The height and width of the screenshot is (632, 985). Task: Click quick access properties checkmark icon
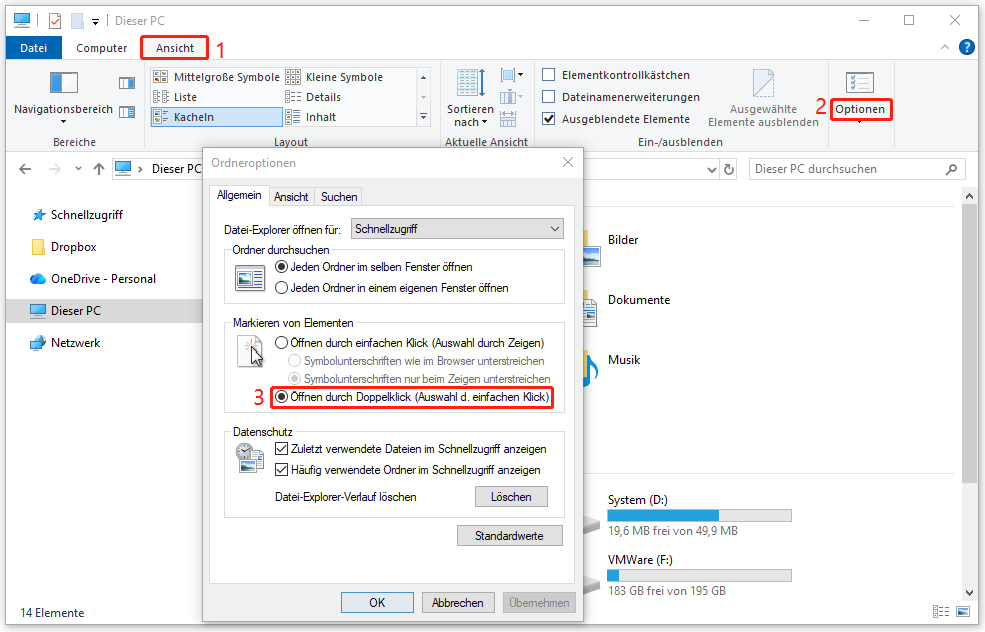point(55,21)
